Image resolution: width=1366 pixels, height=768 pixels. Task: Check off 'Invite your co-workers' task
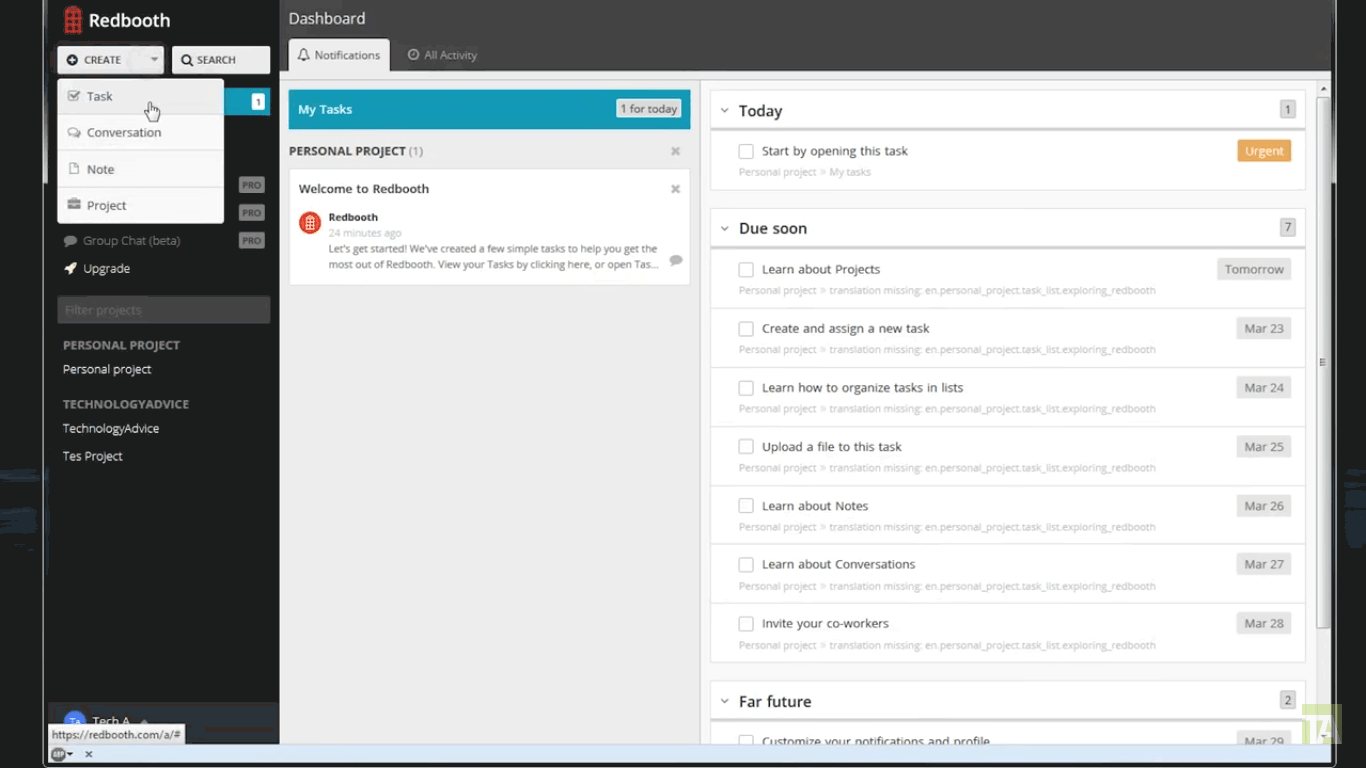pyautogui.click(x=746, y=623)
